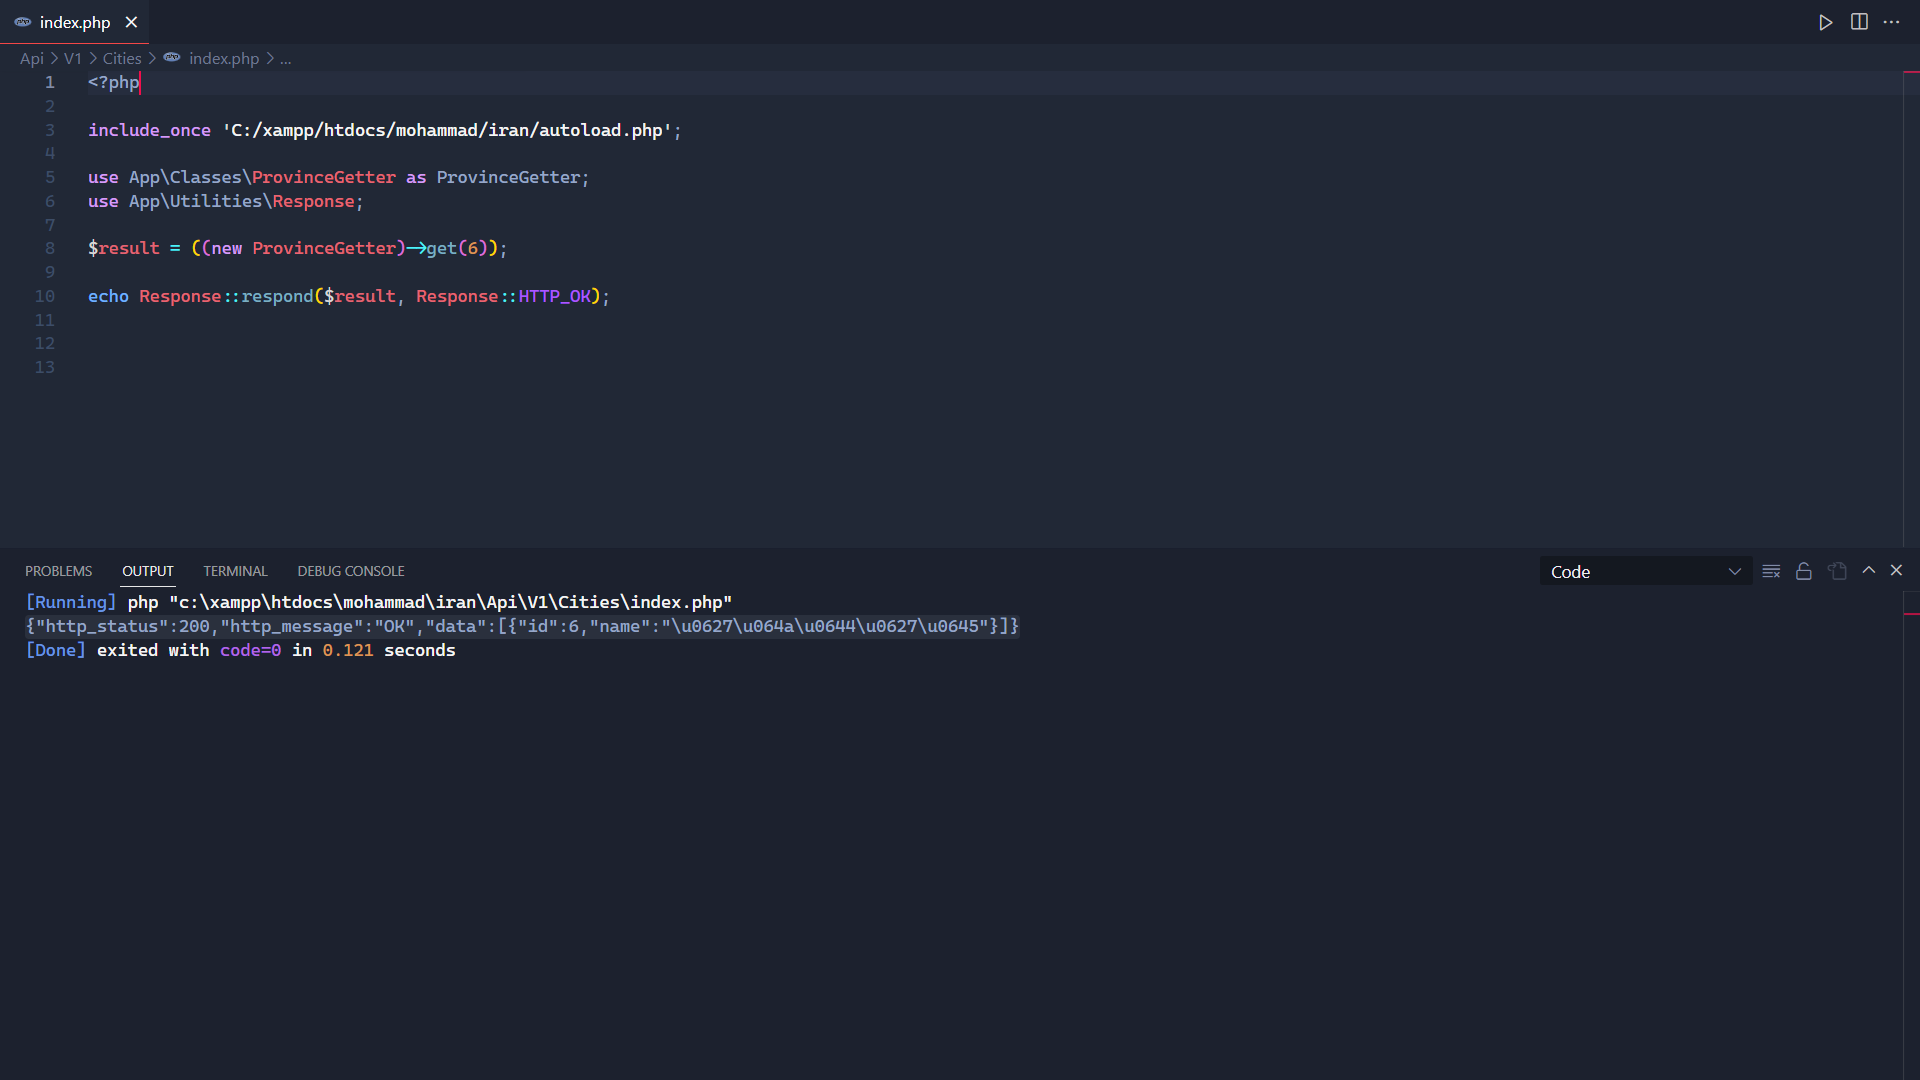Screen dimensions: 1920x1080
Task: Click the [Running] php command line
Action: pyautogui.click(x=379, y=602)
